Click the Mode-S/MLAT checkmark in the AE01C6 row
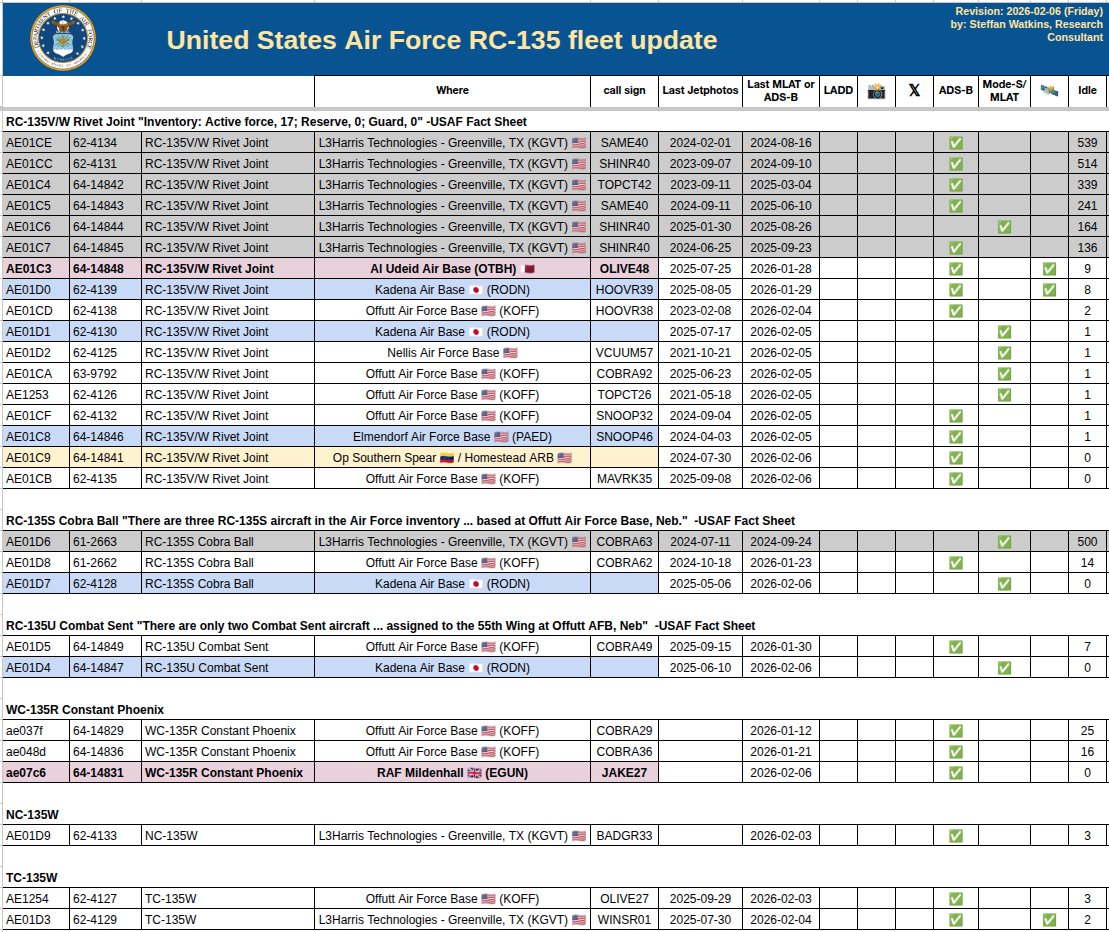Viewport: 1109px width, 932px height. click(1004, 227)
